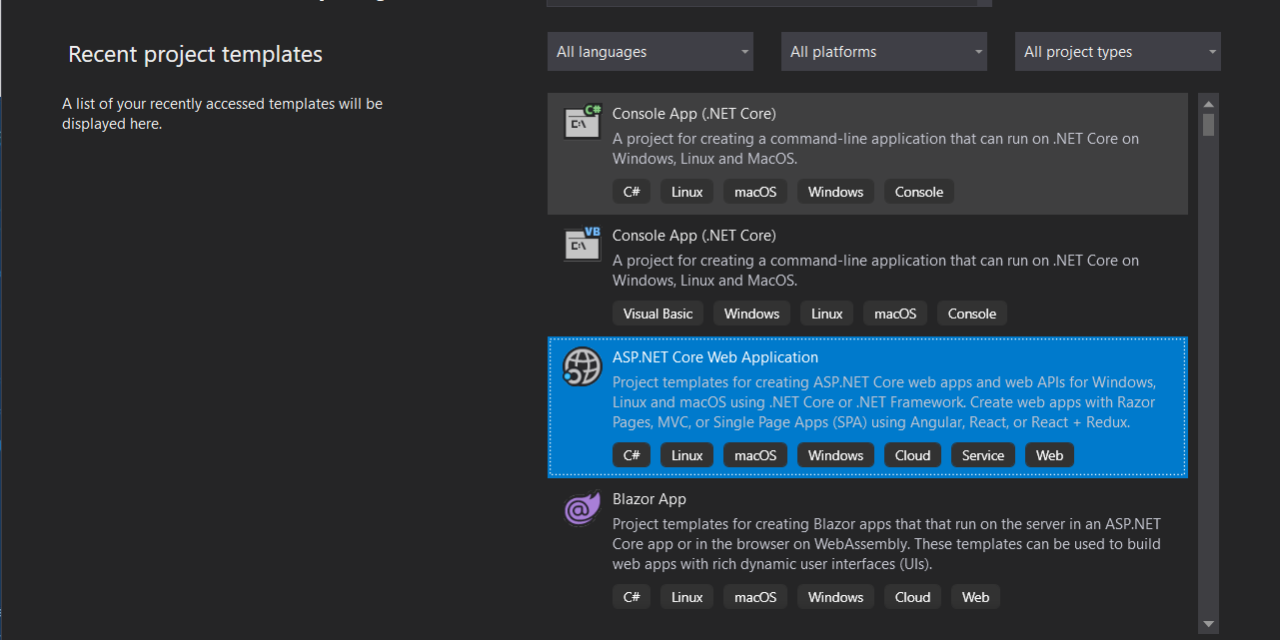Click the Cloud tag under ASP.NET Core

(x=912, y=455)
